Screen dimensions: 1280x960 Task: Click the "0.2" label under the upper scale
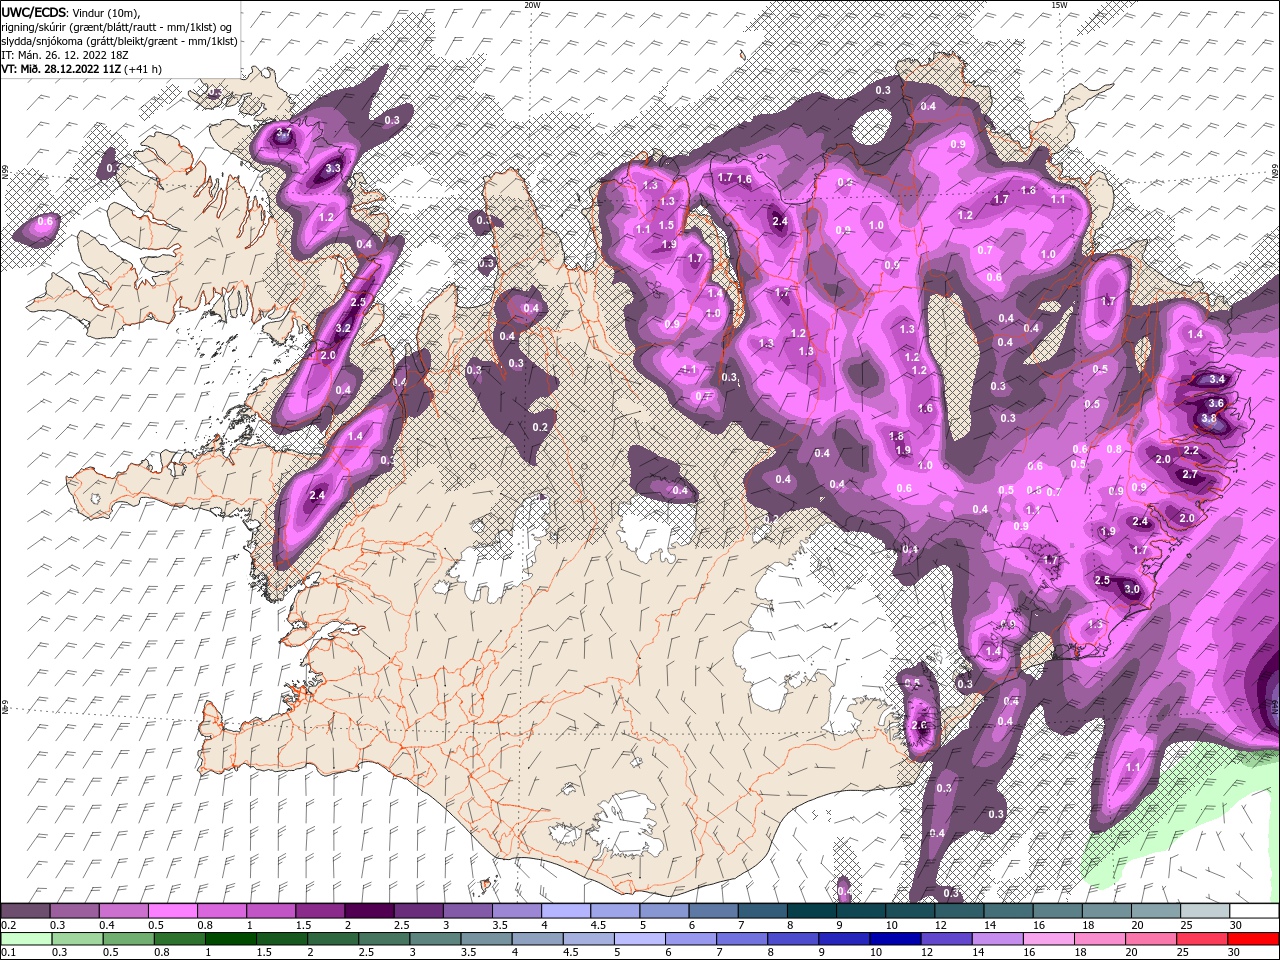click(9, 925)
